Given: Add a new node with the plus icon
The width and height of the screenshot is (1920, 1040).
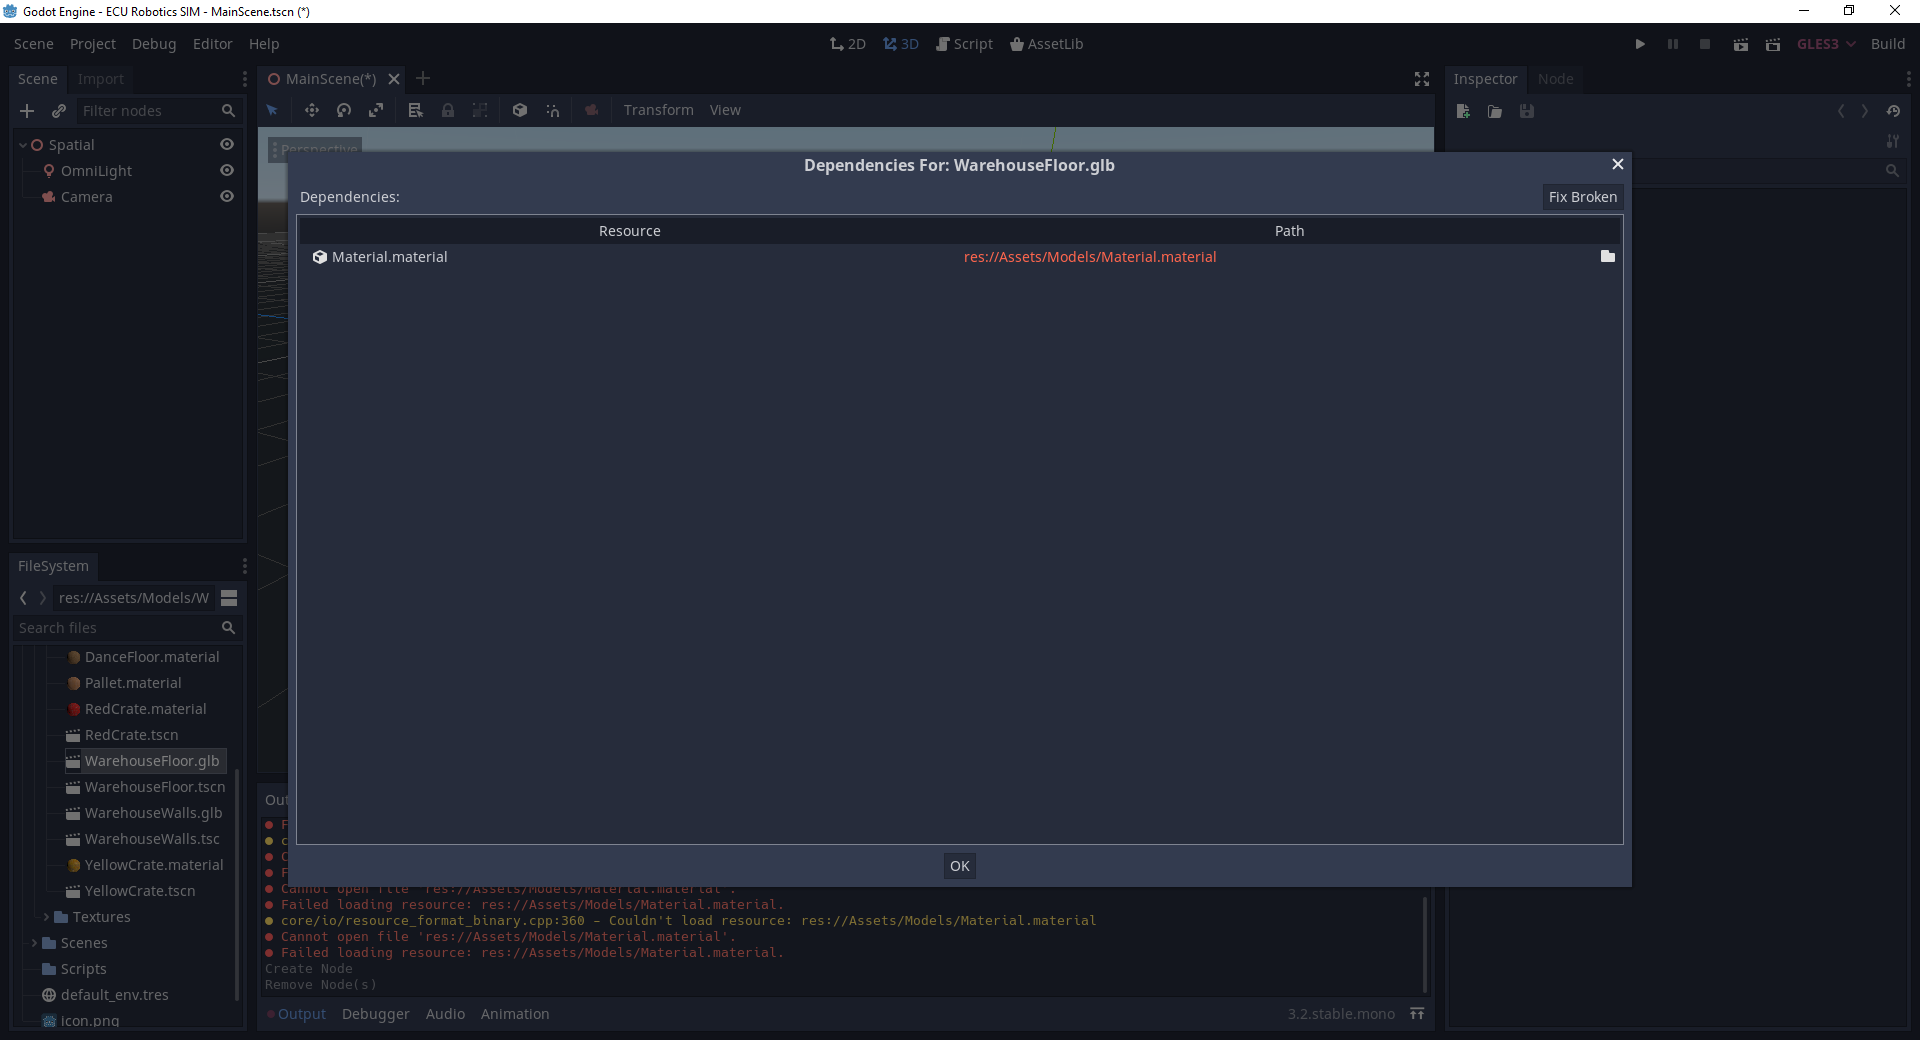Looking at the screenshot, I should coord(27,111).
